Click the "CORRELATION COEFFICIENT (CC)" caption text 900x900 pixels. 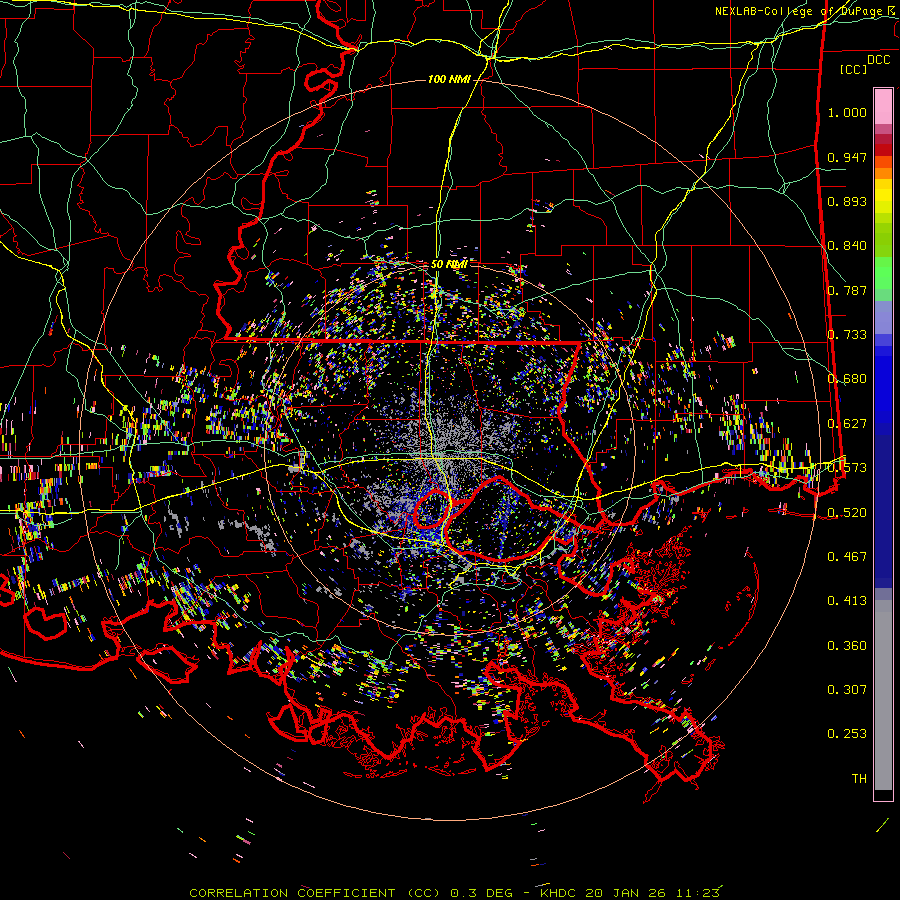click(315, 893)
